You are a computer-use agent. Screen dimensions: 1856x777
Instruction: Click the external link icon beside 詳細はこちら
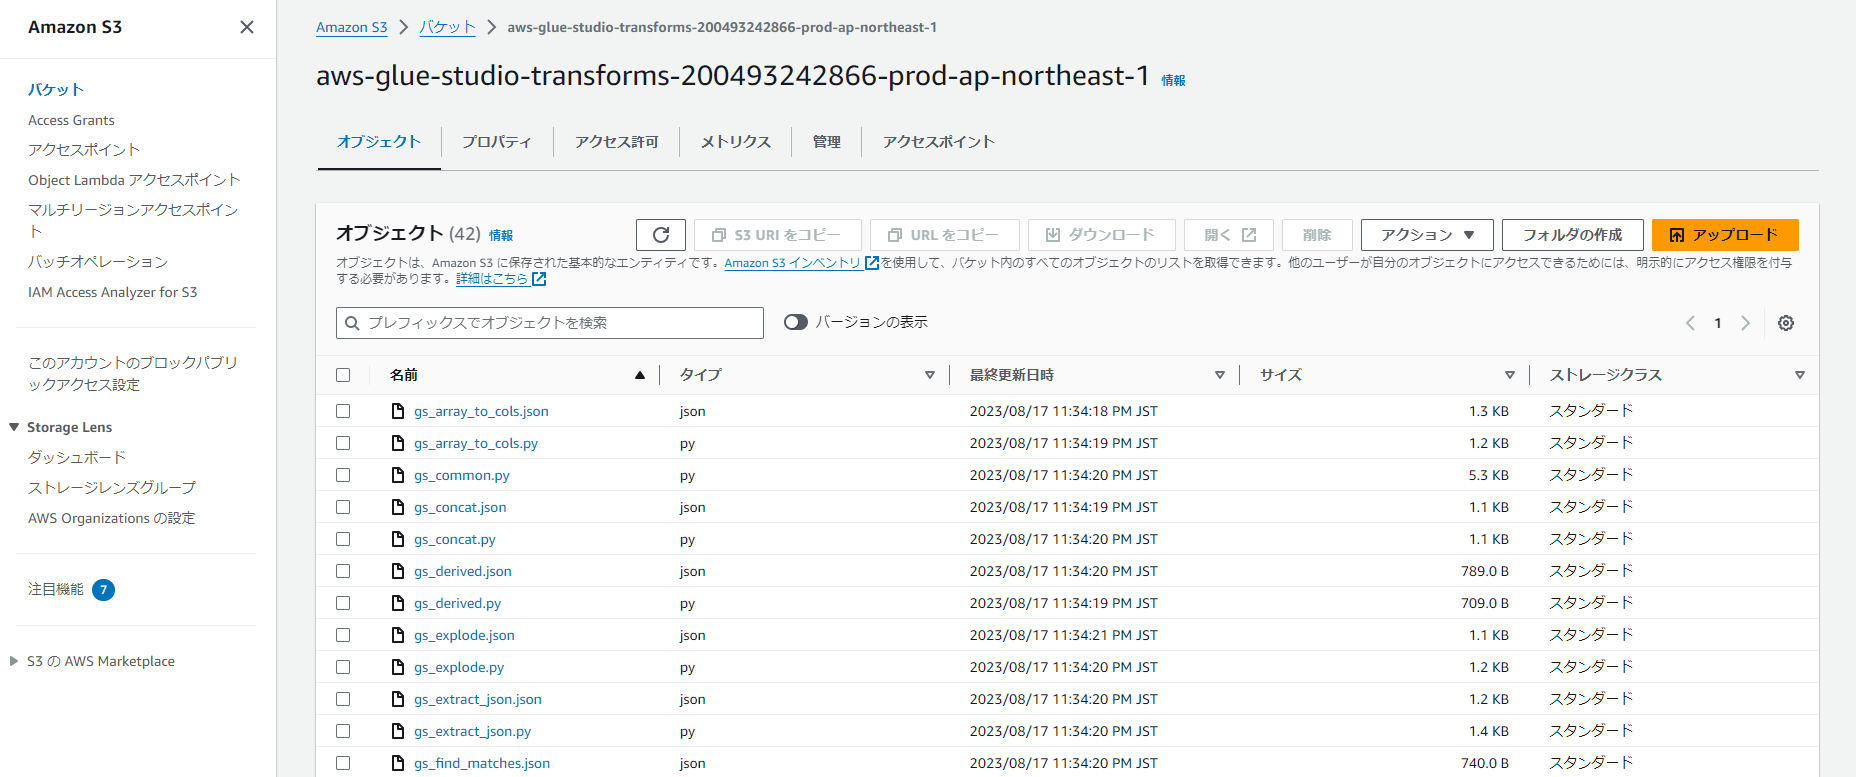point(539,279)
